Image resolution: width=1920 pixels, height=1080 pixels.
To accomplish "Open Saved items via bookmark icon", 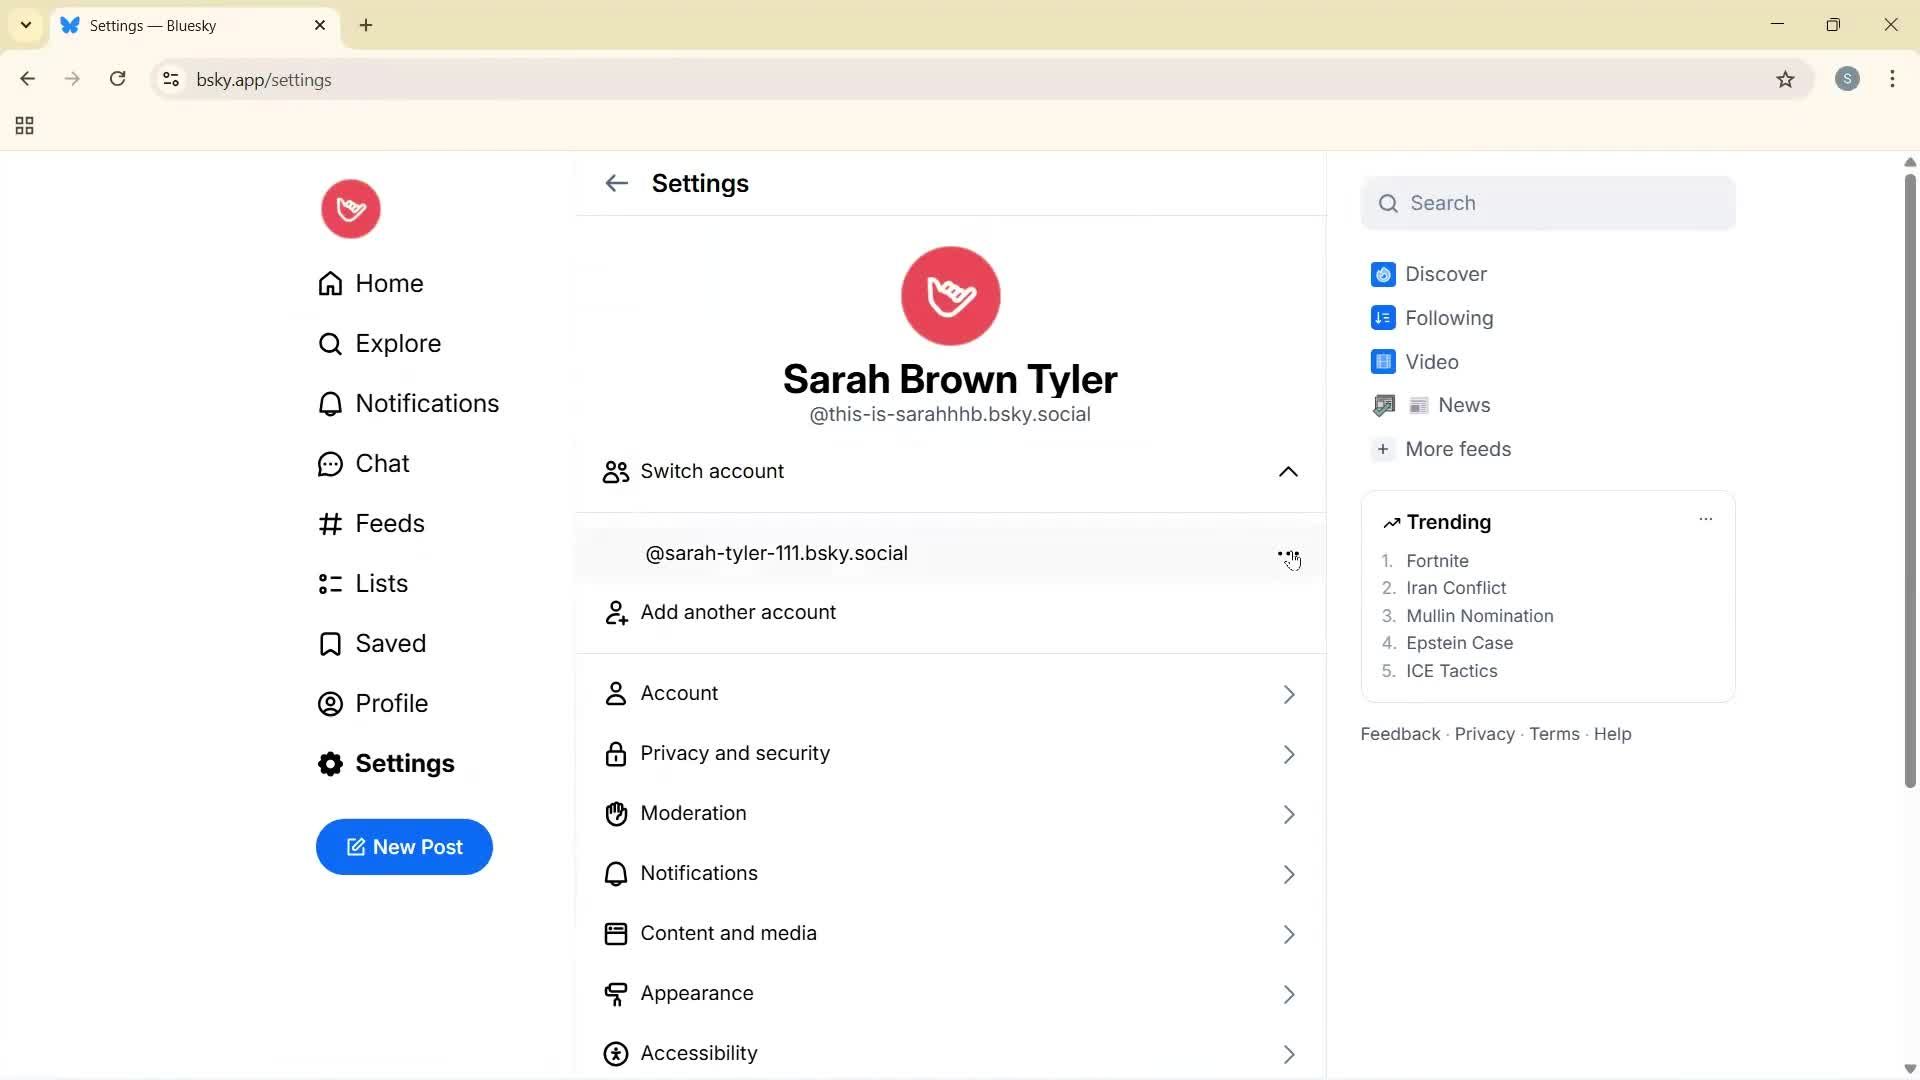I will point(330,643).
